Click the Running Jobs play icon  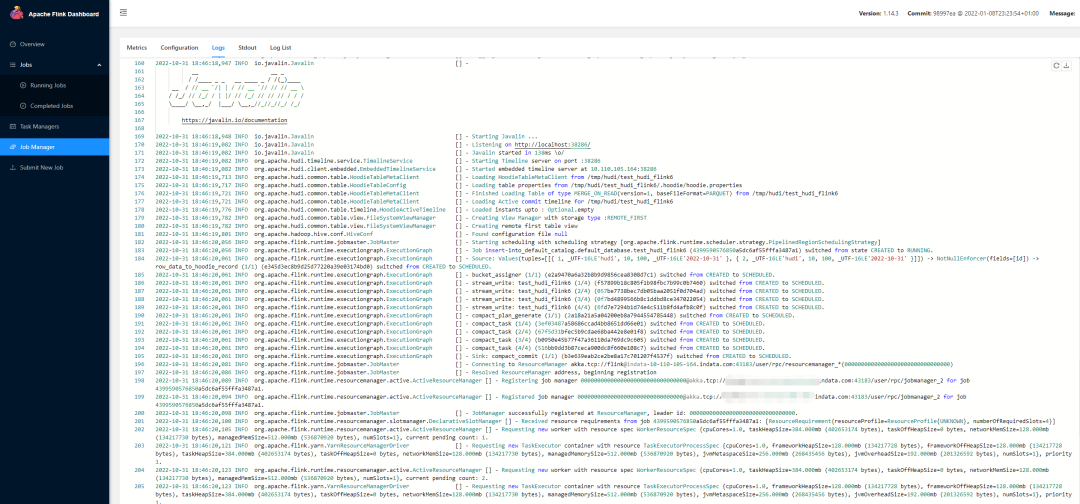22,85
